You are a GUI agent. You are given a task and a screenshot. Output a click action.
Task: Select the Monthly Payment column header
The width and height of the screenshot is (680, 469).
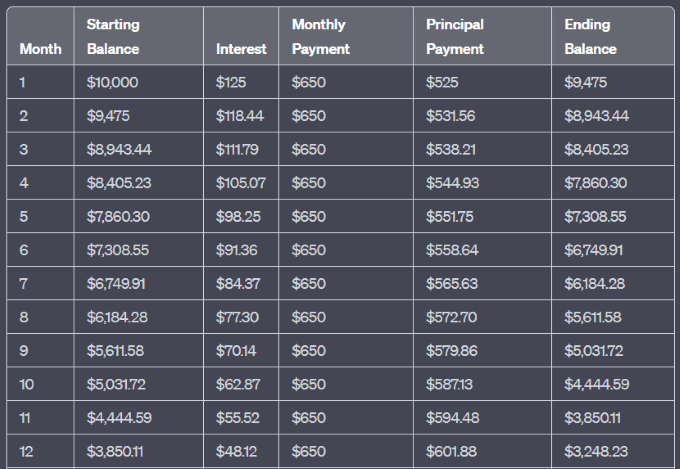pos(346,36)
